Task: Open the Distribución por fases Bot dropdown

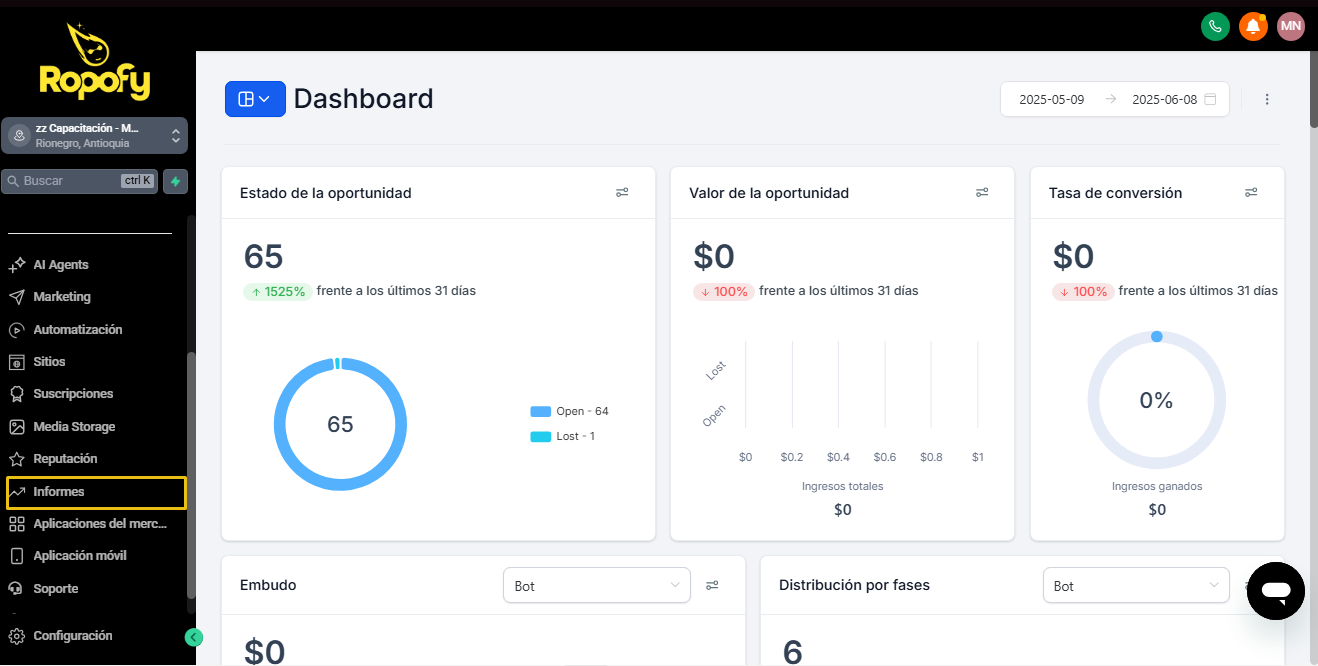Action: [x=1136, y=586]
